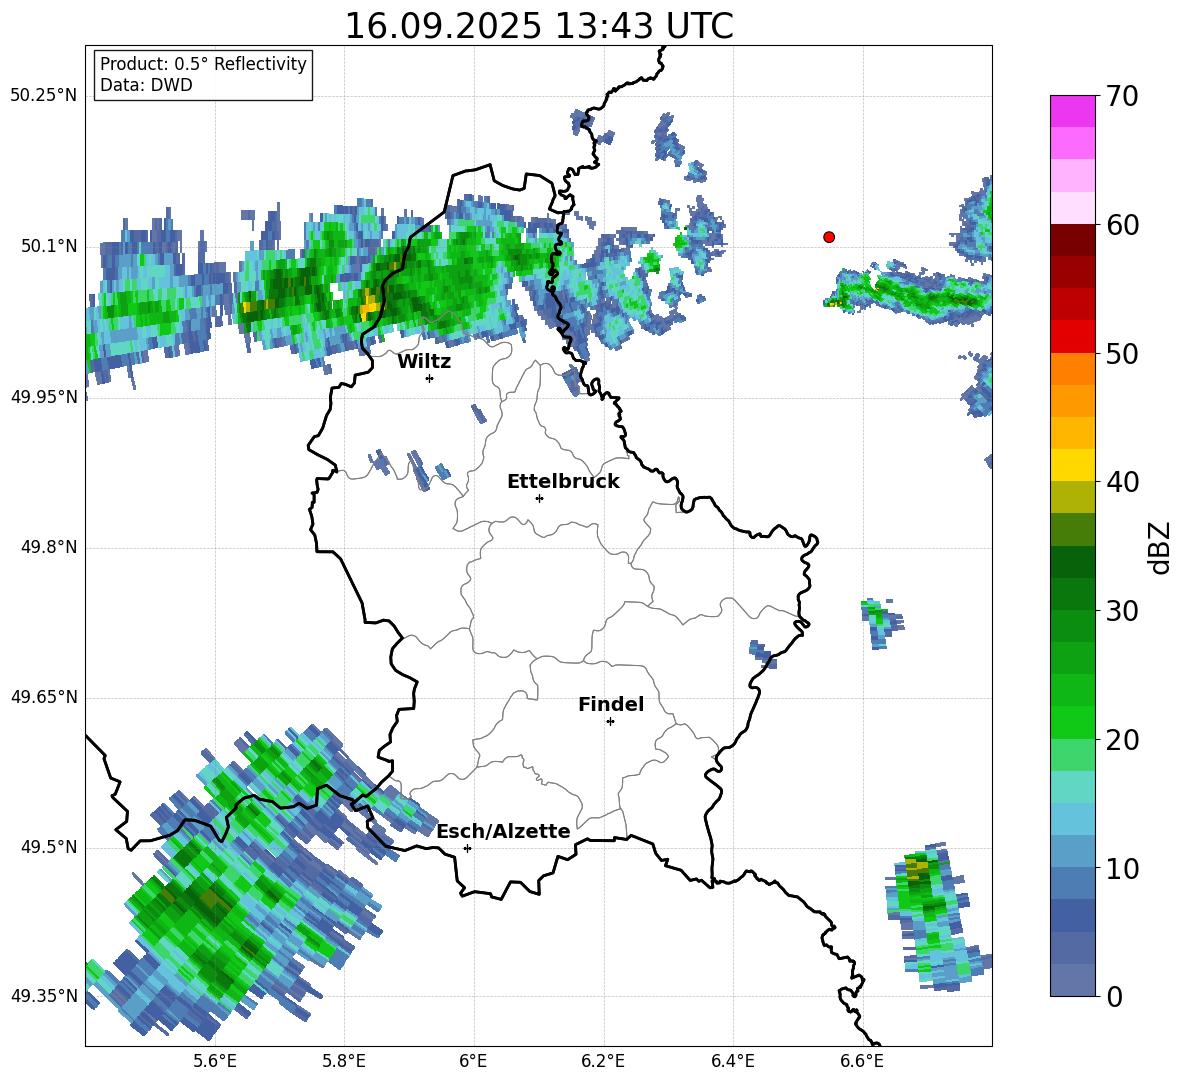This screenshot has height=1081, width=1184.
Task: Click the 30 value on the colorbar
Action: [x=1122, y=611]
